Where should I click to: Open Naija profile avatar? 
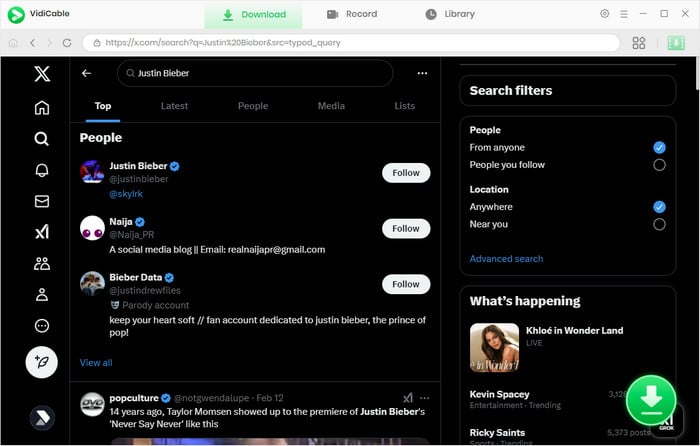point(92,228)
